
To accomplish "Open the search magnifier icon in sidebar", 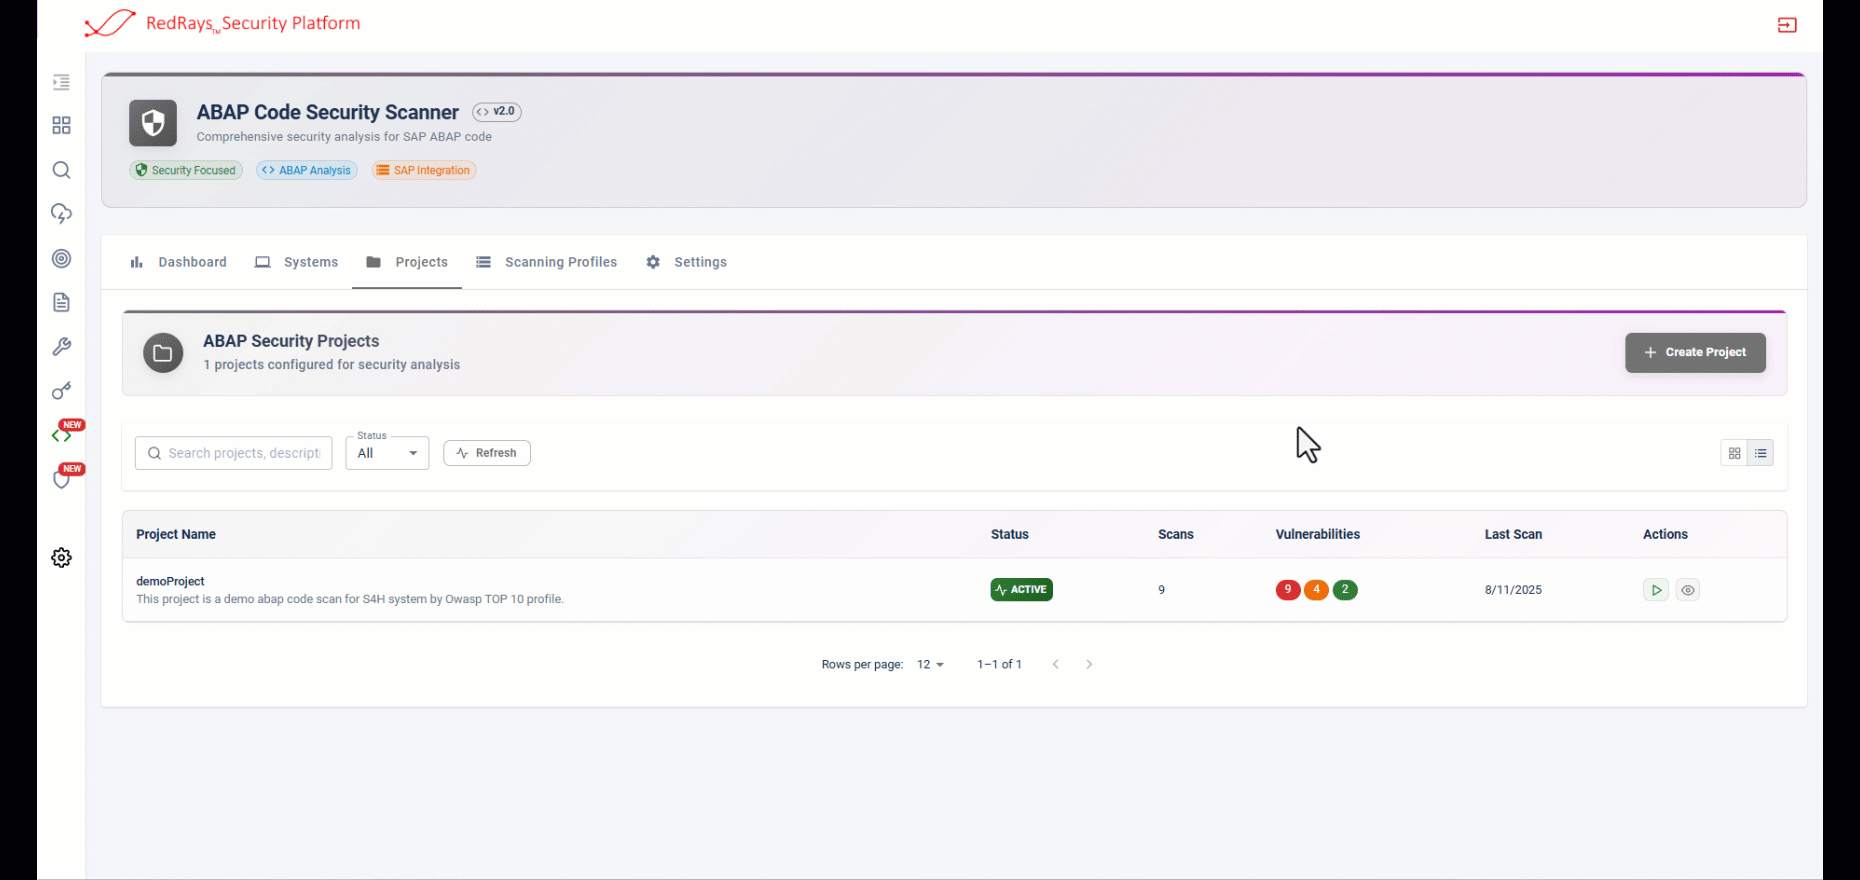I will [x=61, y=170].
